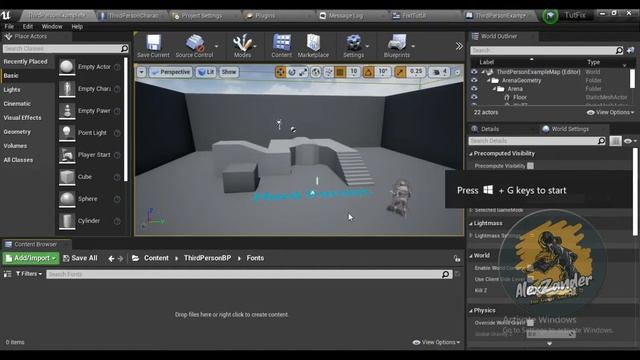Toggle scale snapping in viewport

point(400,72)
